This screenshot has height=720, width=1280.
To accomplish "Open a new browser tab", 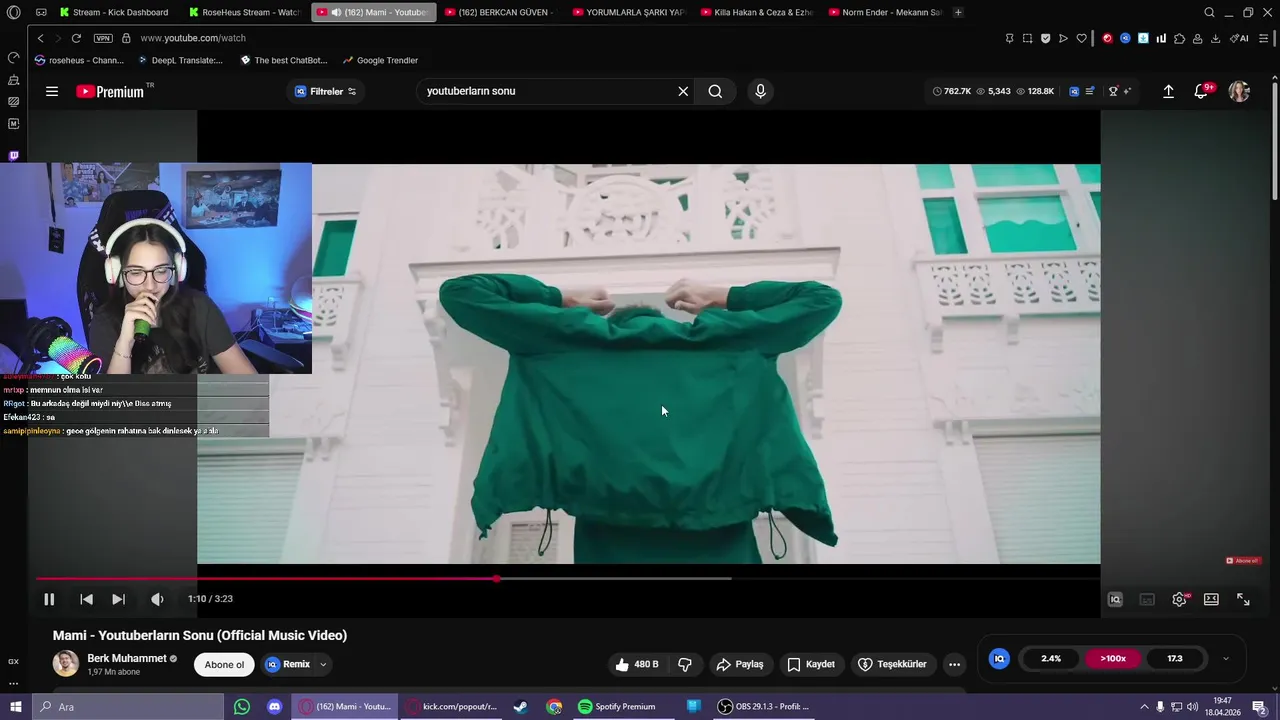I will click(958, 12).
